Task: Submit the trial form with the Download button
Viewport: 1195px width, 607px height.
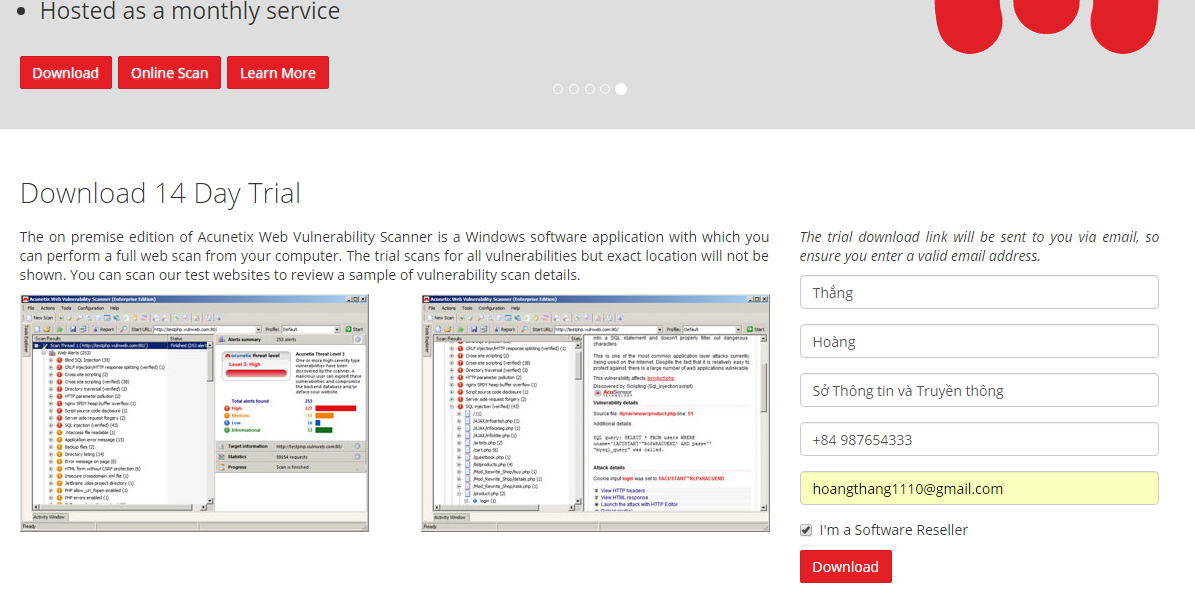Action: click(845, 567)
